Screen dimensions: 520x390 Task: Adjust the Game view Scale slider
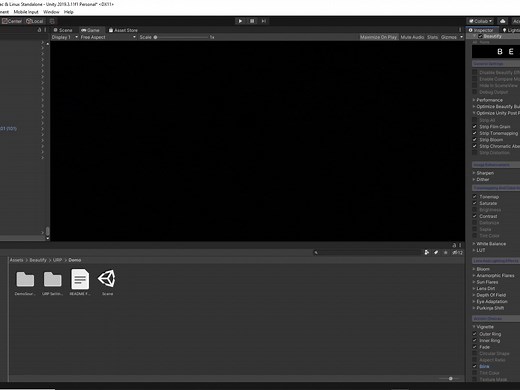click(182, 37)
